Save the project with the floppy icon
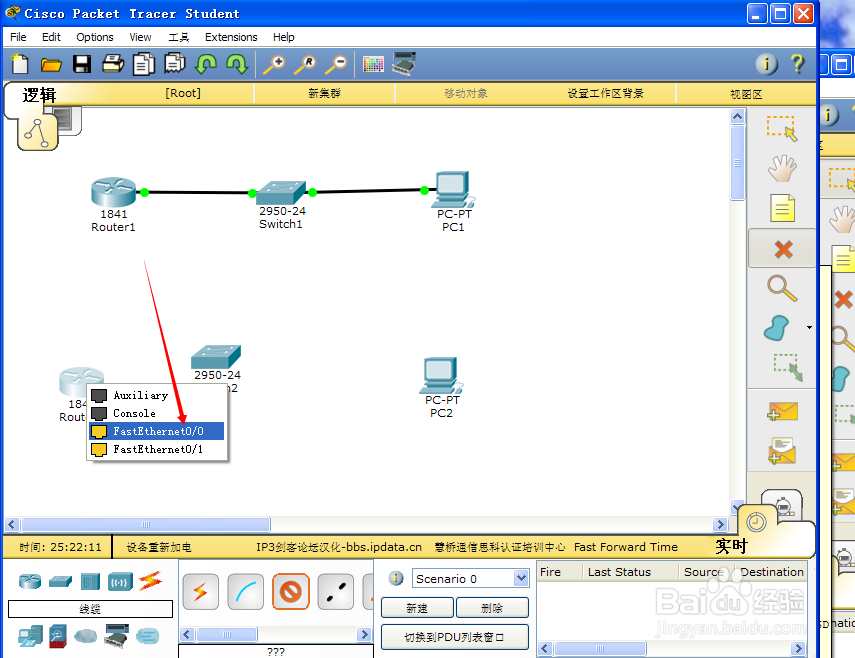The height and width of the screenshot is (658, 855). click(82, 64)
